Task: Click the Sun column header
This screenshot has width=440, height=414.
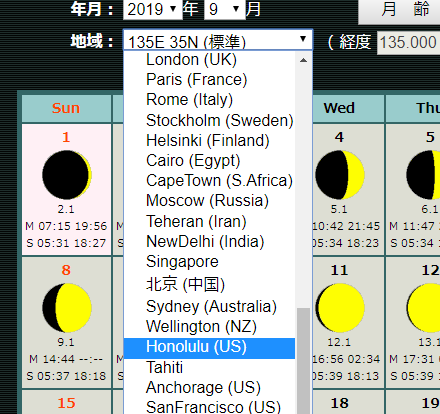Action: pos(66,108)
